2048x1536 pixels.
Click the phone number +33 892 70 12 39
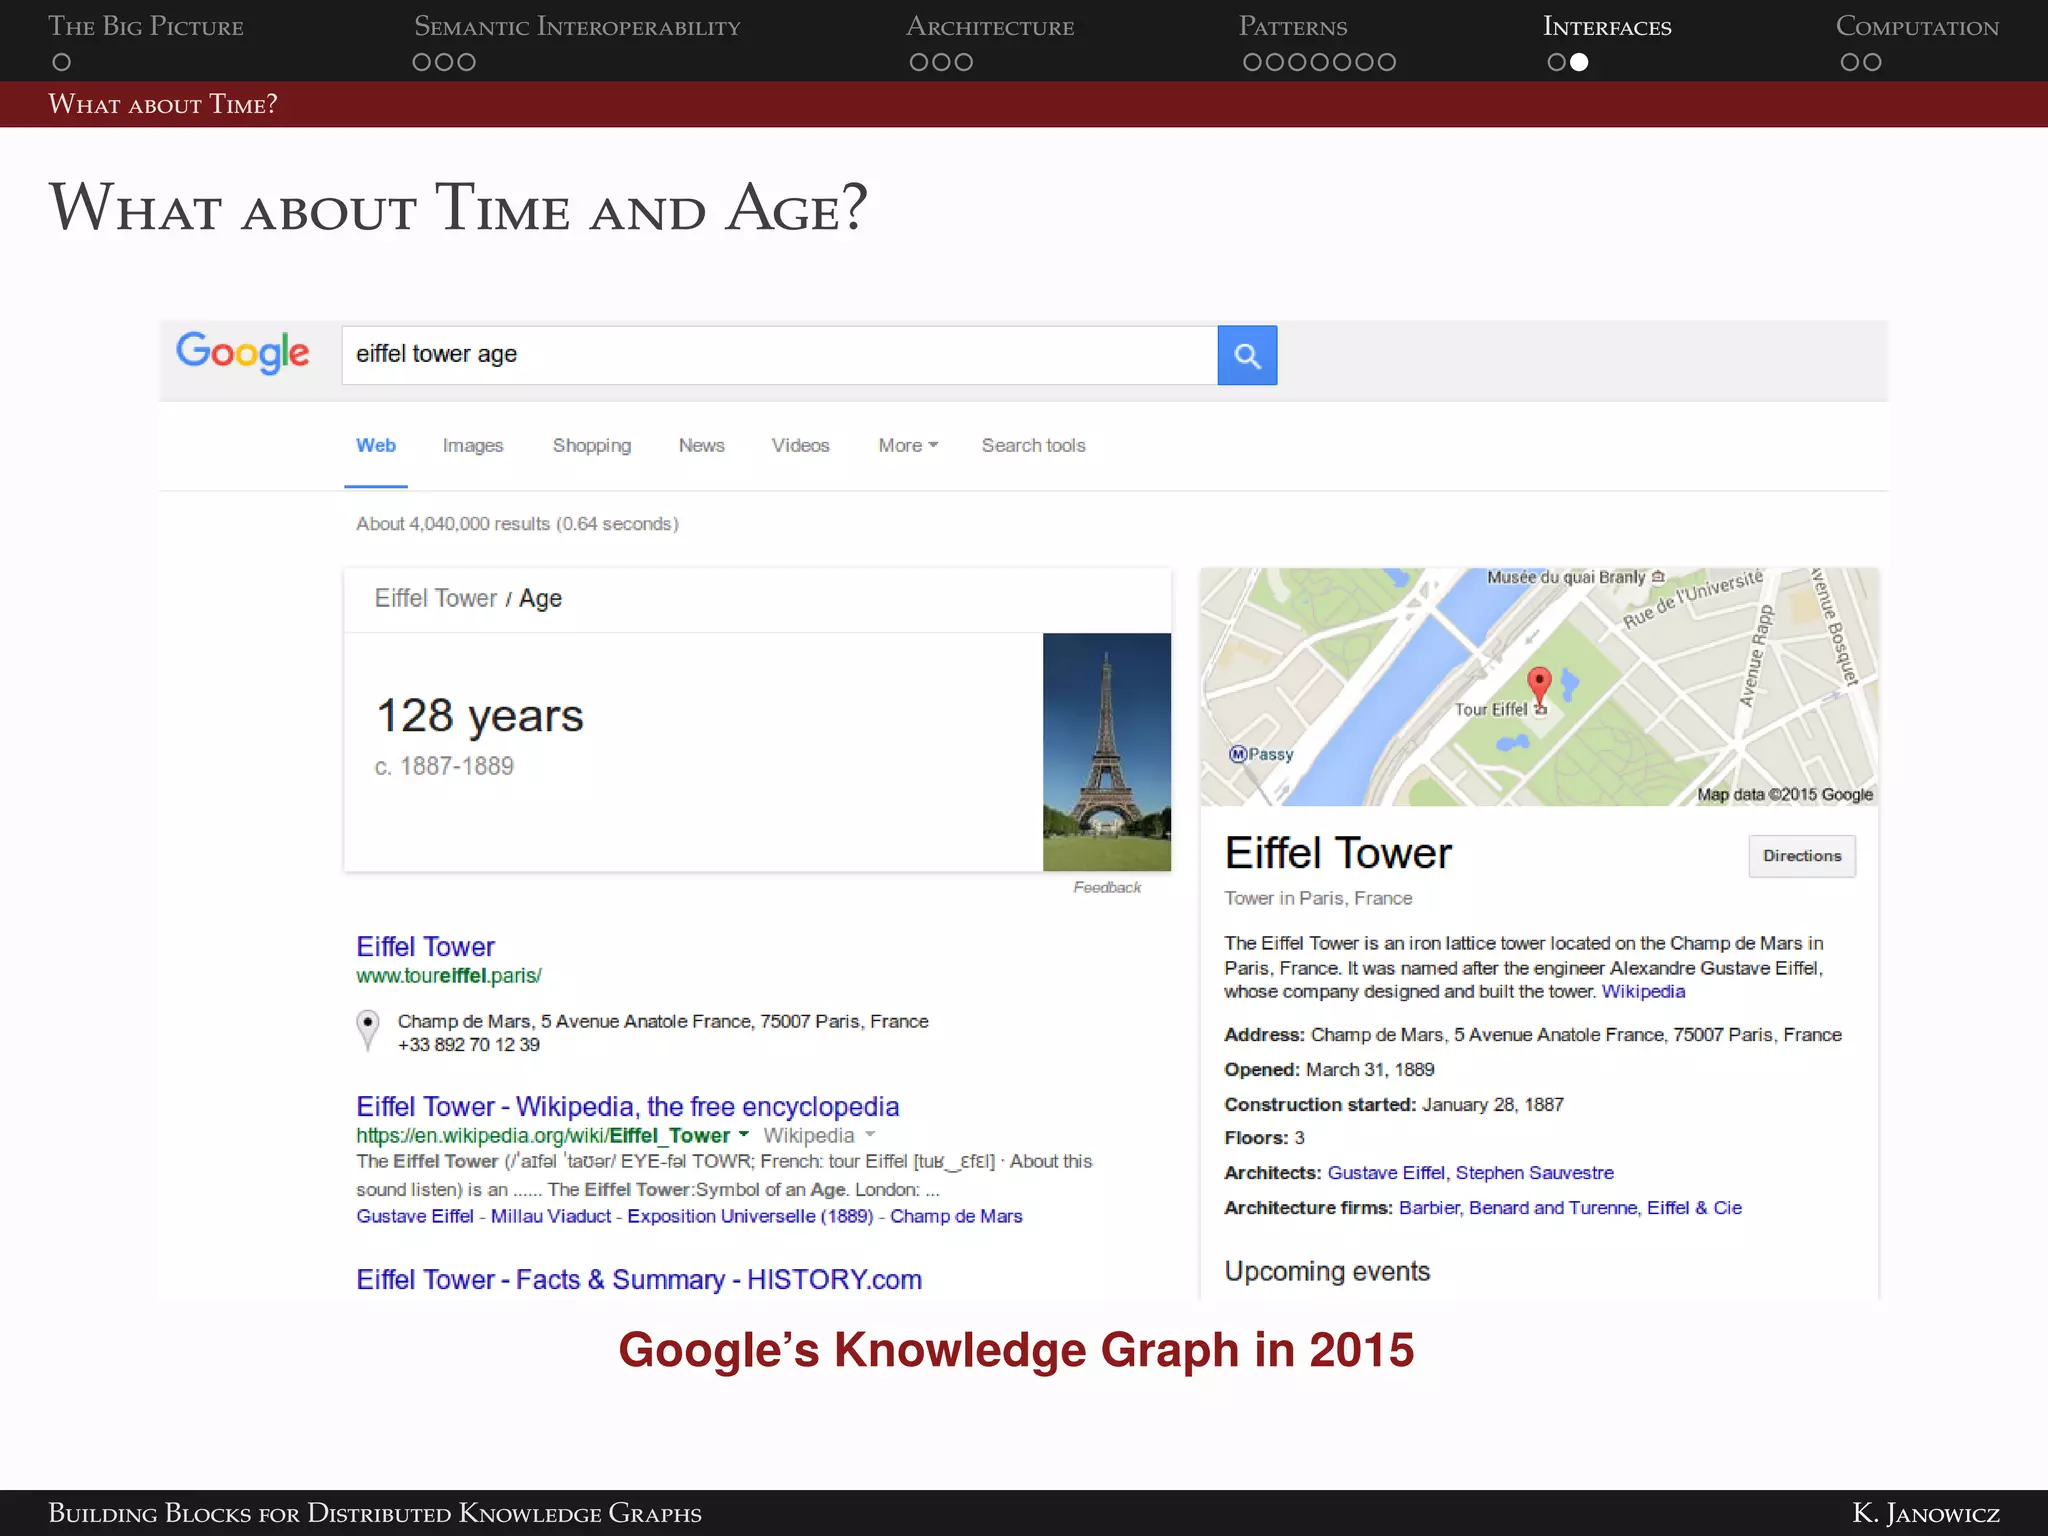(469, 1045)
